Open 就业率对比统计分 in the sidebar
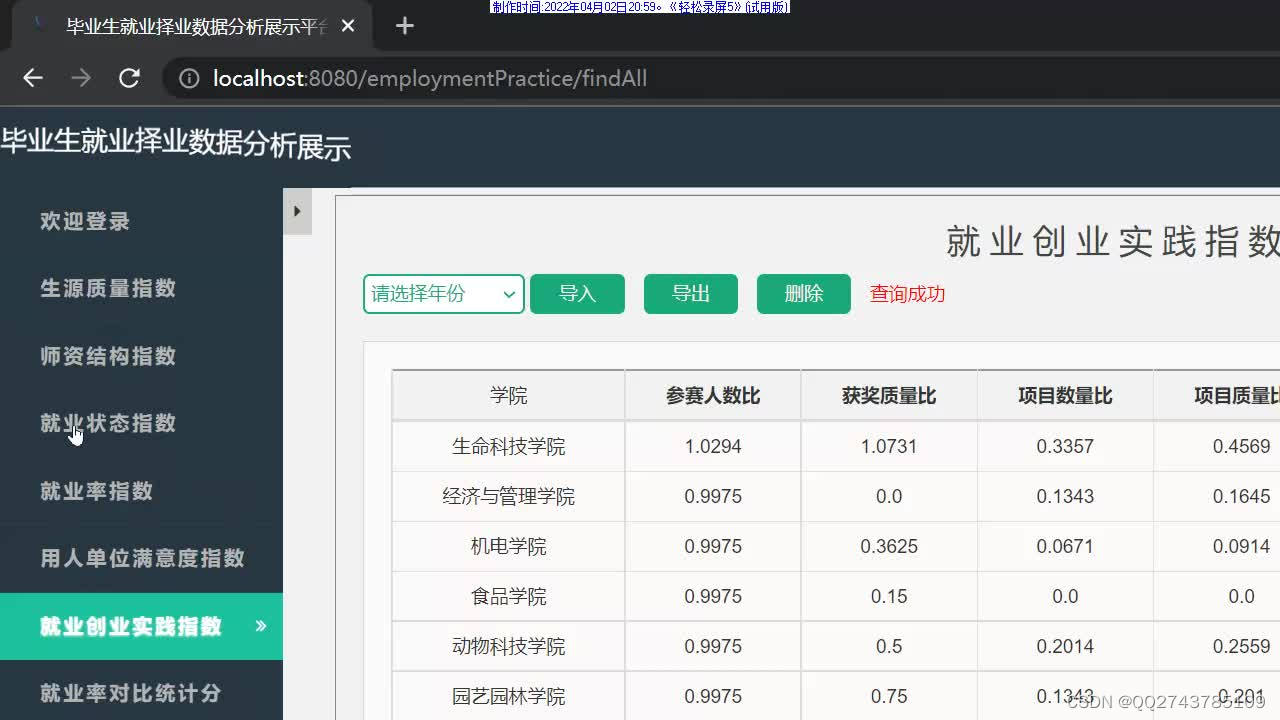Viewport: 1280px width, 720px height. point(130,693)
